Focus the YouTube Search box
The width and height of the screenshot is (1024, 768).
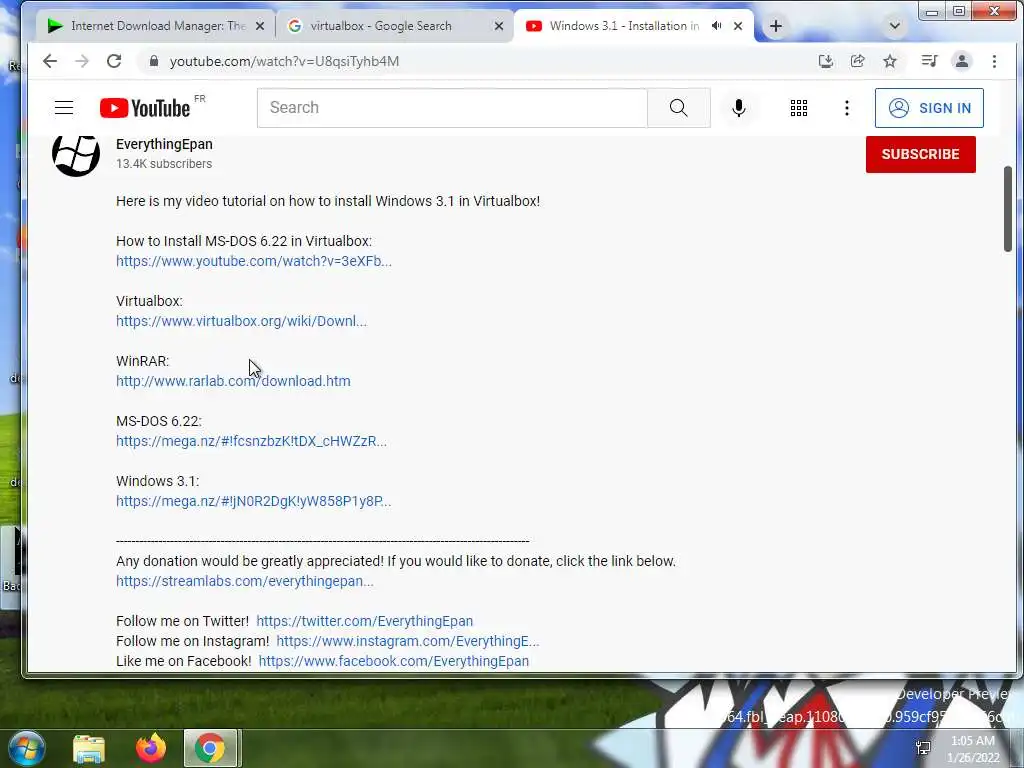(452, 108)
